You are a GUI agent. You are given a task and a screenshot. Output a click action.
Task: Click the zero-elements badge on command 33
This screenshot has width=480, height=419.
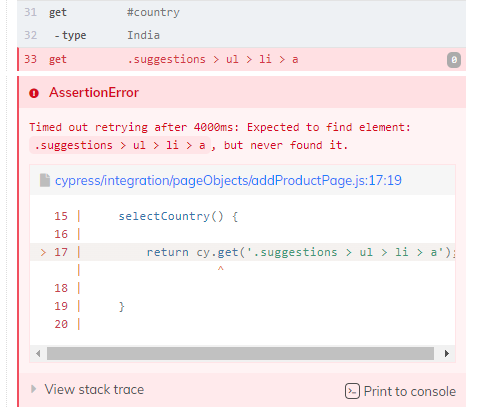[454, 60]
